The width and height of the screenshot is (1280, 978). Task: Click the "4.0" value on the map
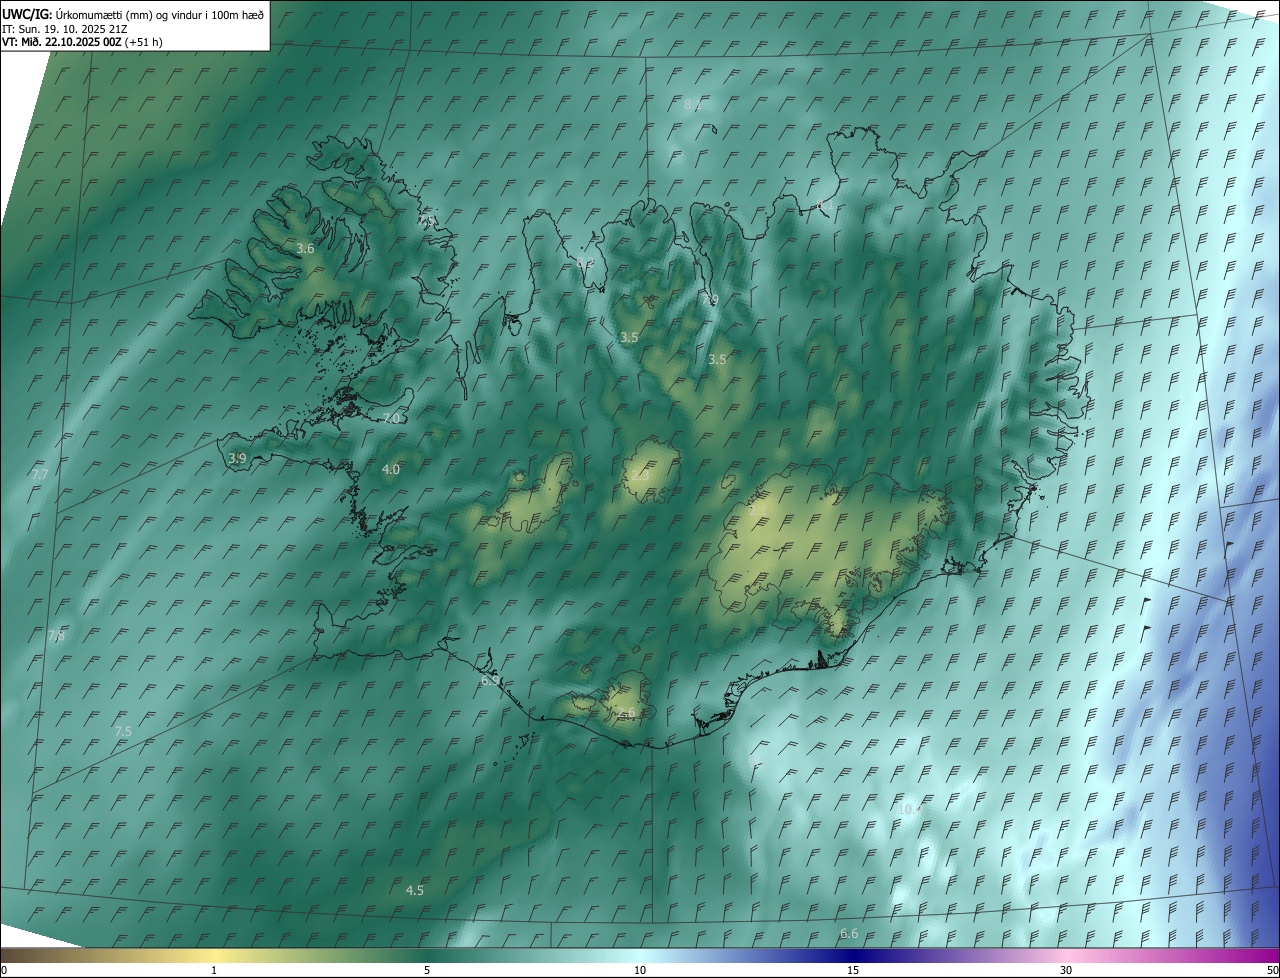tap(391, 469)
